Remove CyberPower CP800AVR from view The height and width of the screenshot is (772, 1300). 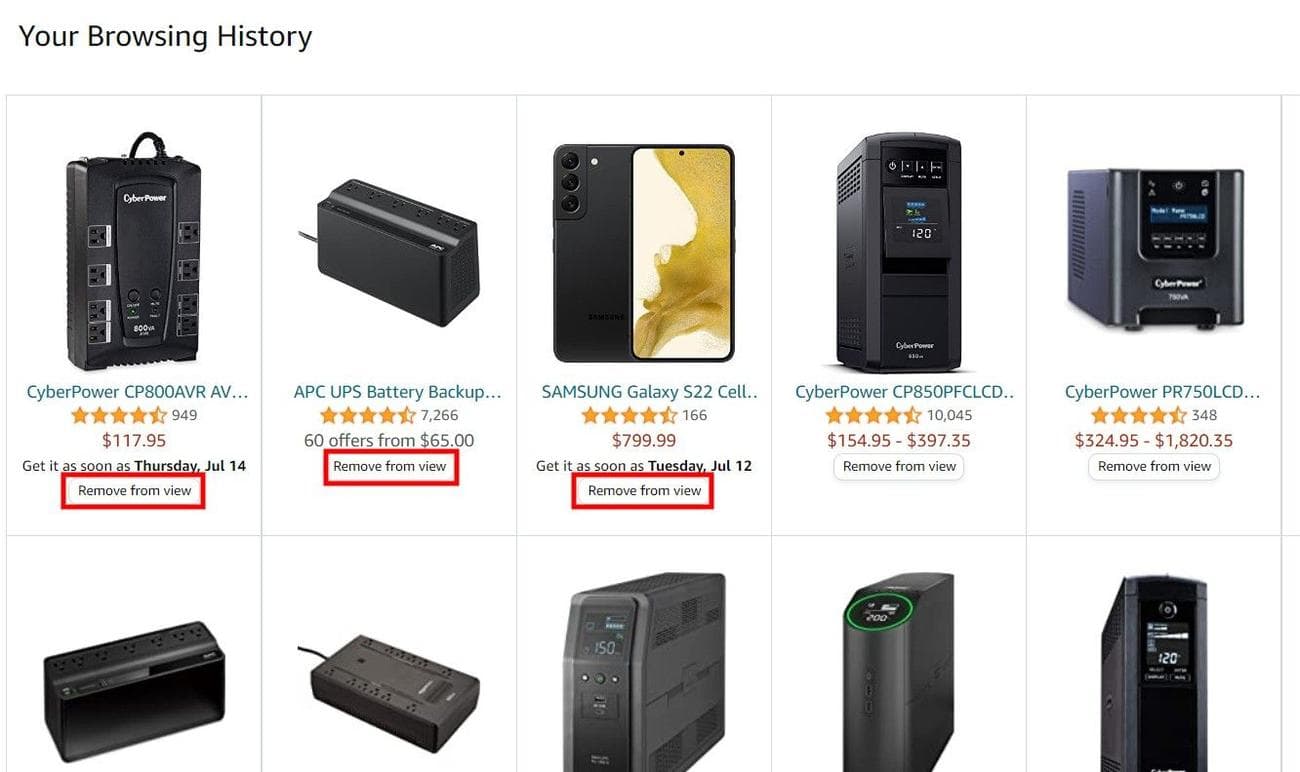[134, 491]
